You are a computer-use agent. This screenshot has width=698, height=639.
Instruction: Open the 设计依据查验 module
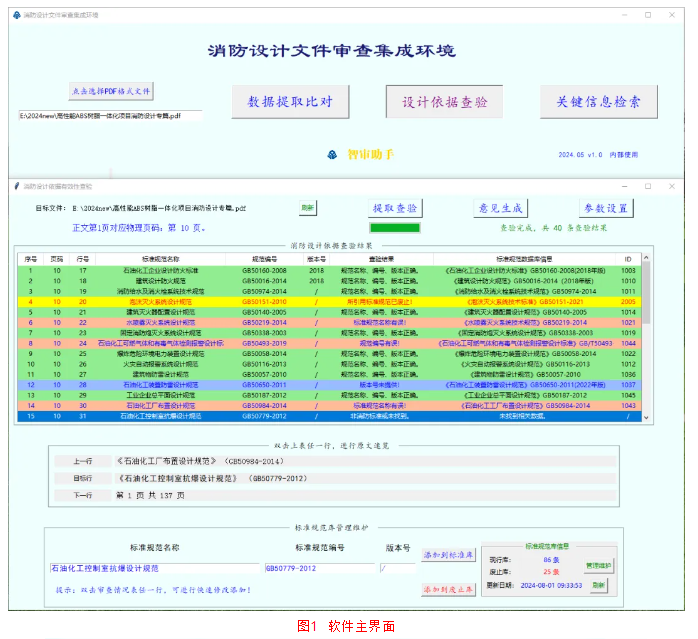click(444, 102)
